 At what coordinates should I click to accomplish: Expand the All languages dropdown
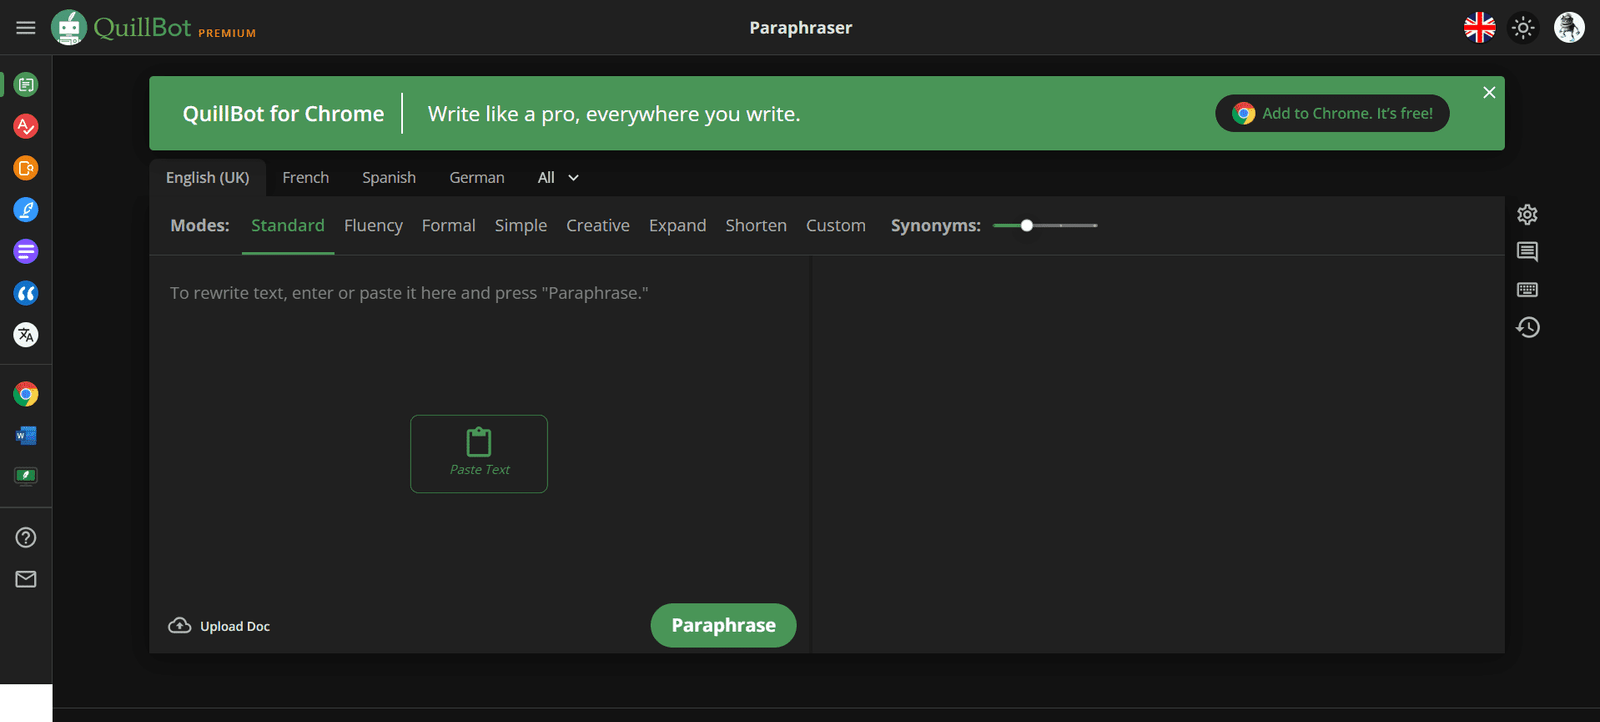tap(558, 178)
